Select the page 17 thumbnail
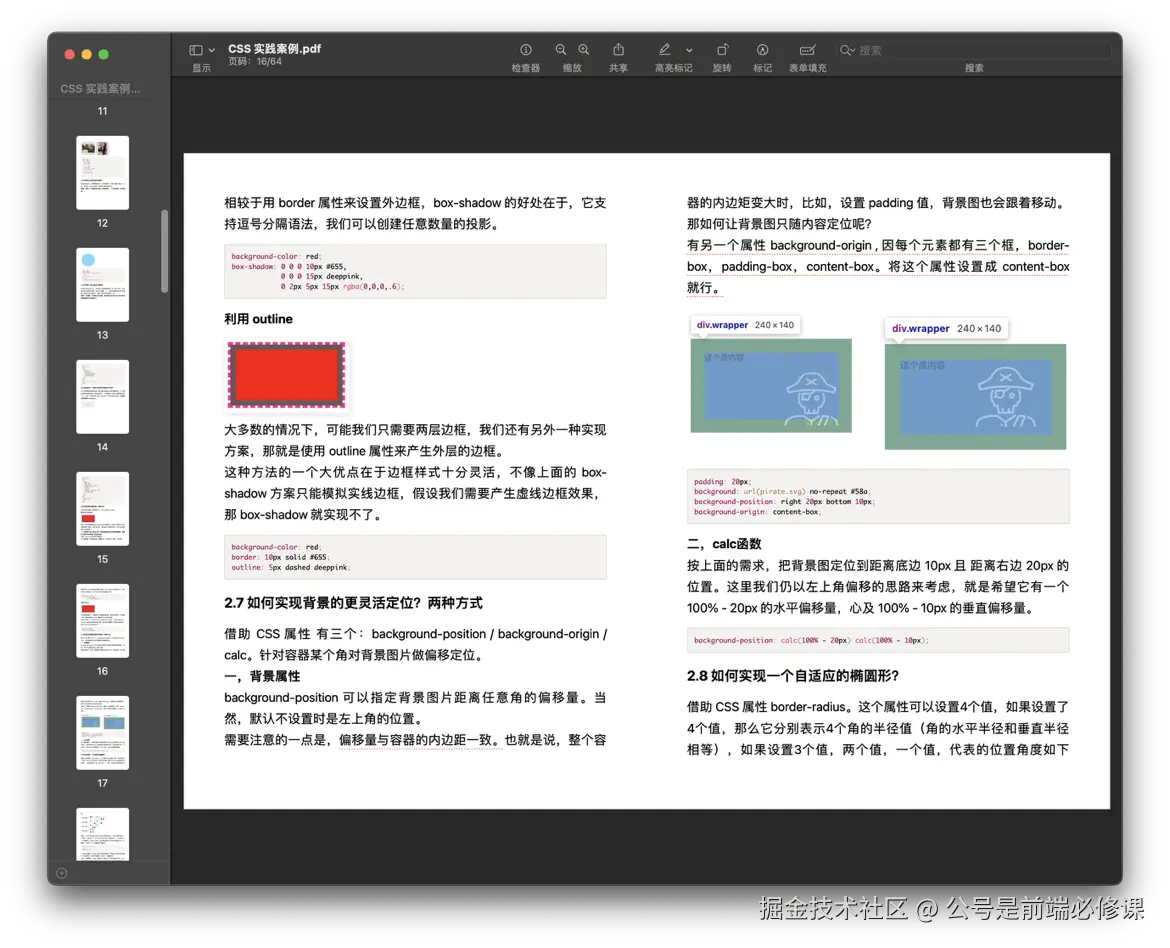This screenshot has height=948, width=1170. click(101, 732)
